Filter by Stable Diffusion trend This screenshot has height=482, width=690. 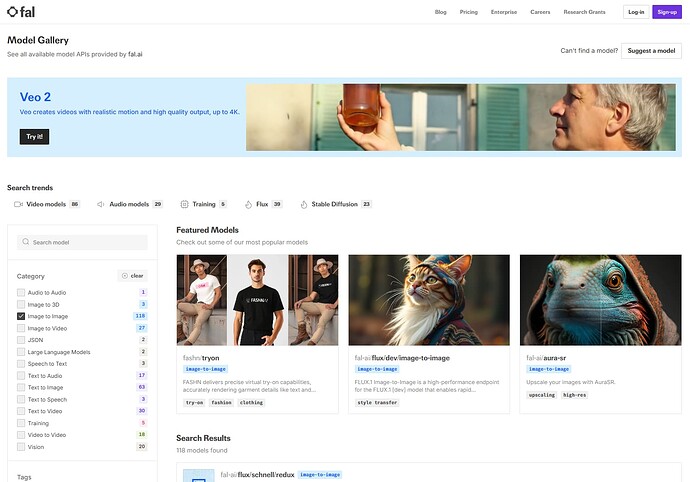[336, 204]
